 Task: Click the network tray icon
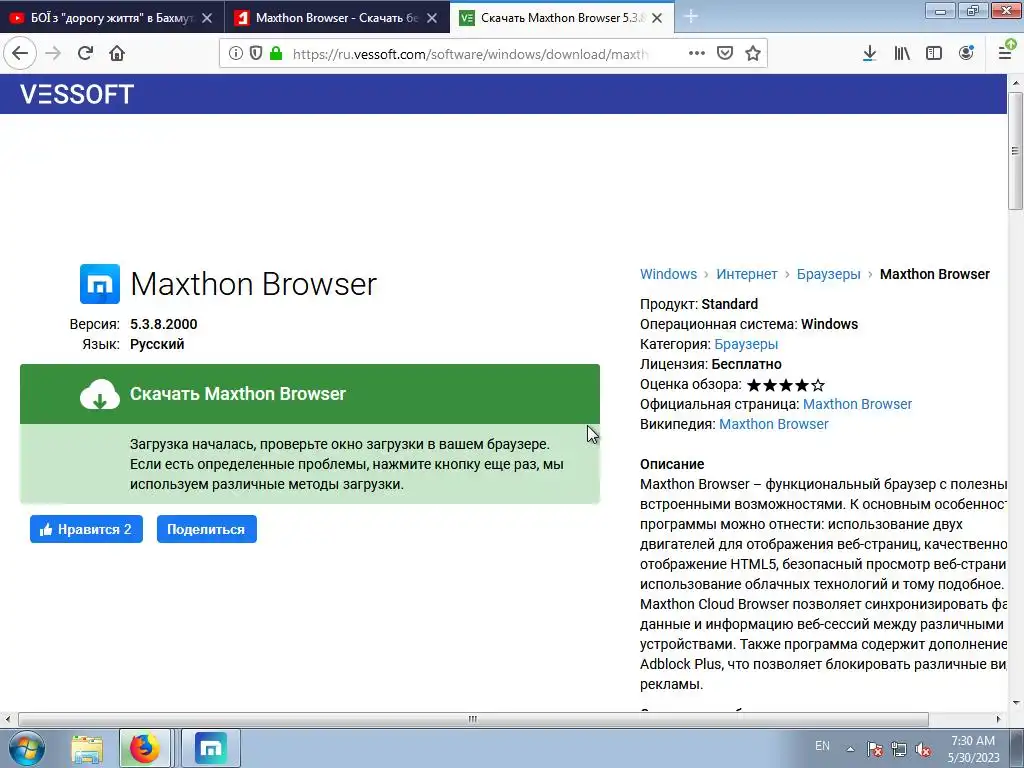coord(899,749)
